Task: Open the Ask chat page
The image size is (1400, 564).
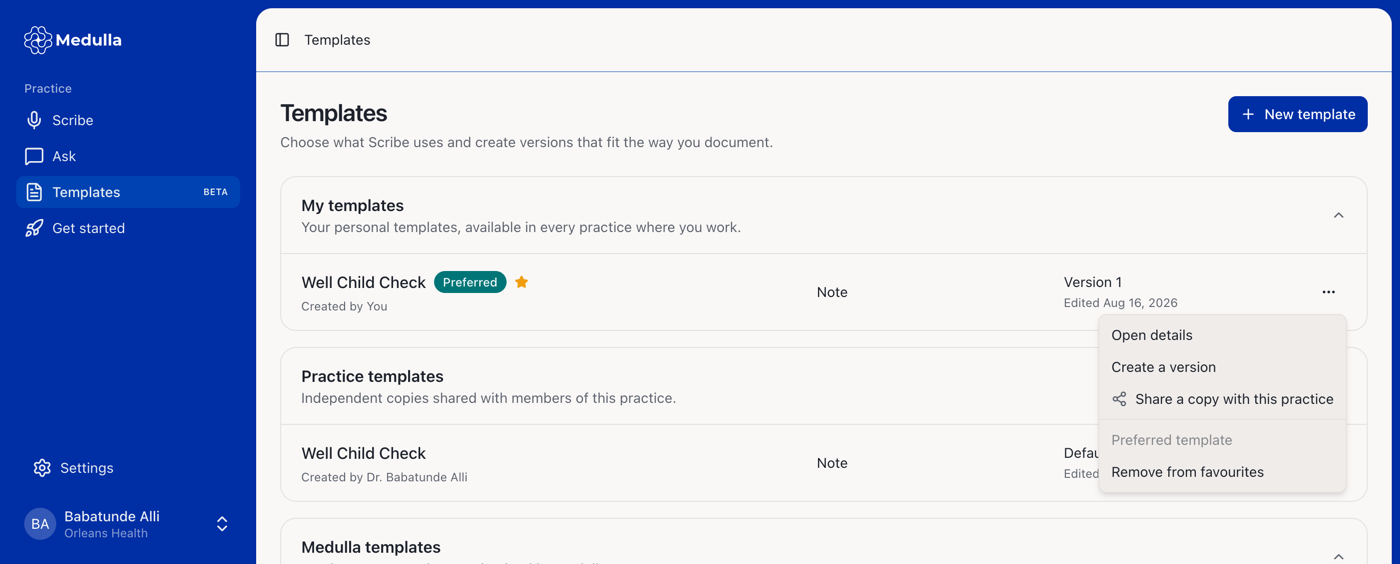Action: tap(128, 156)
